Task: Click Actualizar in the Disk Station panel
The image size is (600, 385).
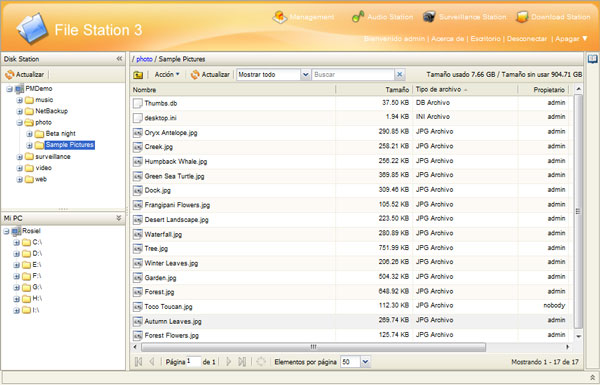Action: click(25, 75)
